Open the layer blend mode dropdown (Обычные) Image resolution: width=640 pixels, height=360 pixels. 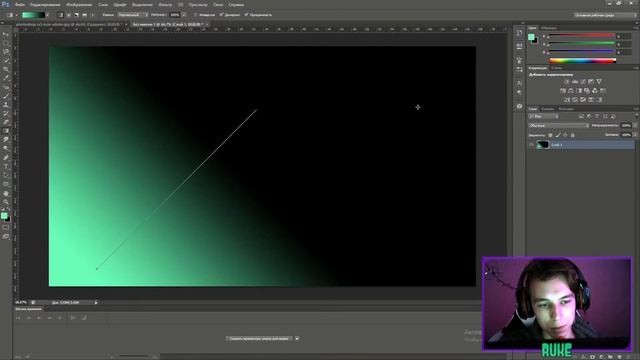[x=559, y=126]
